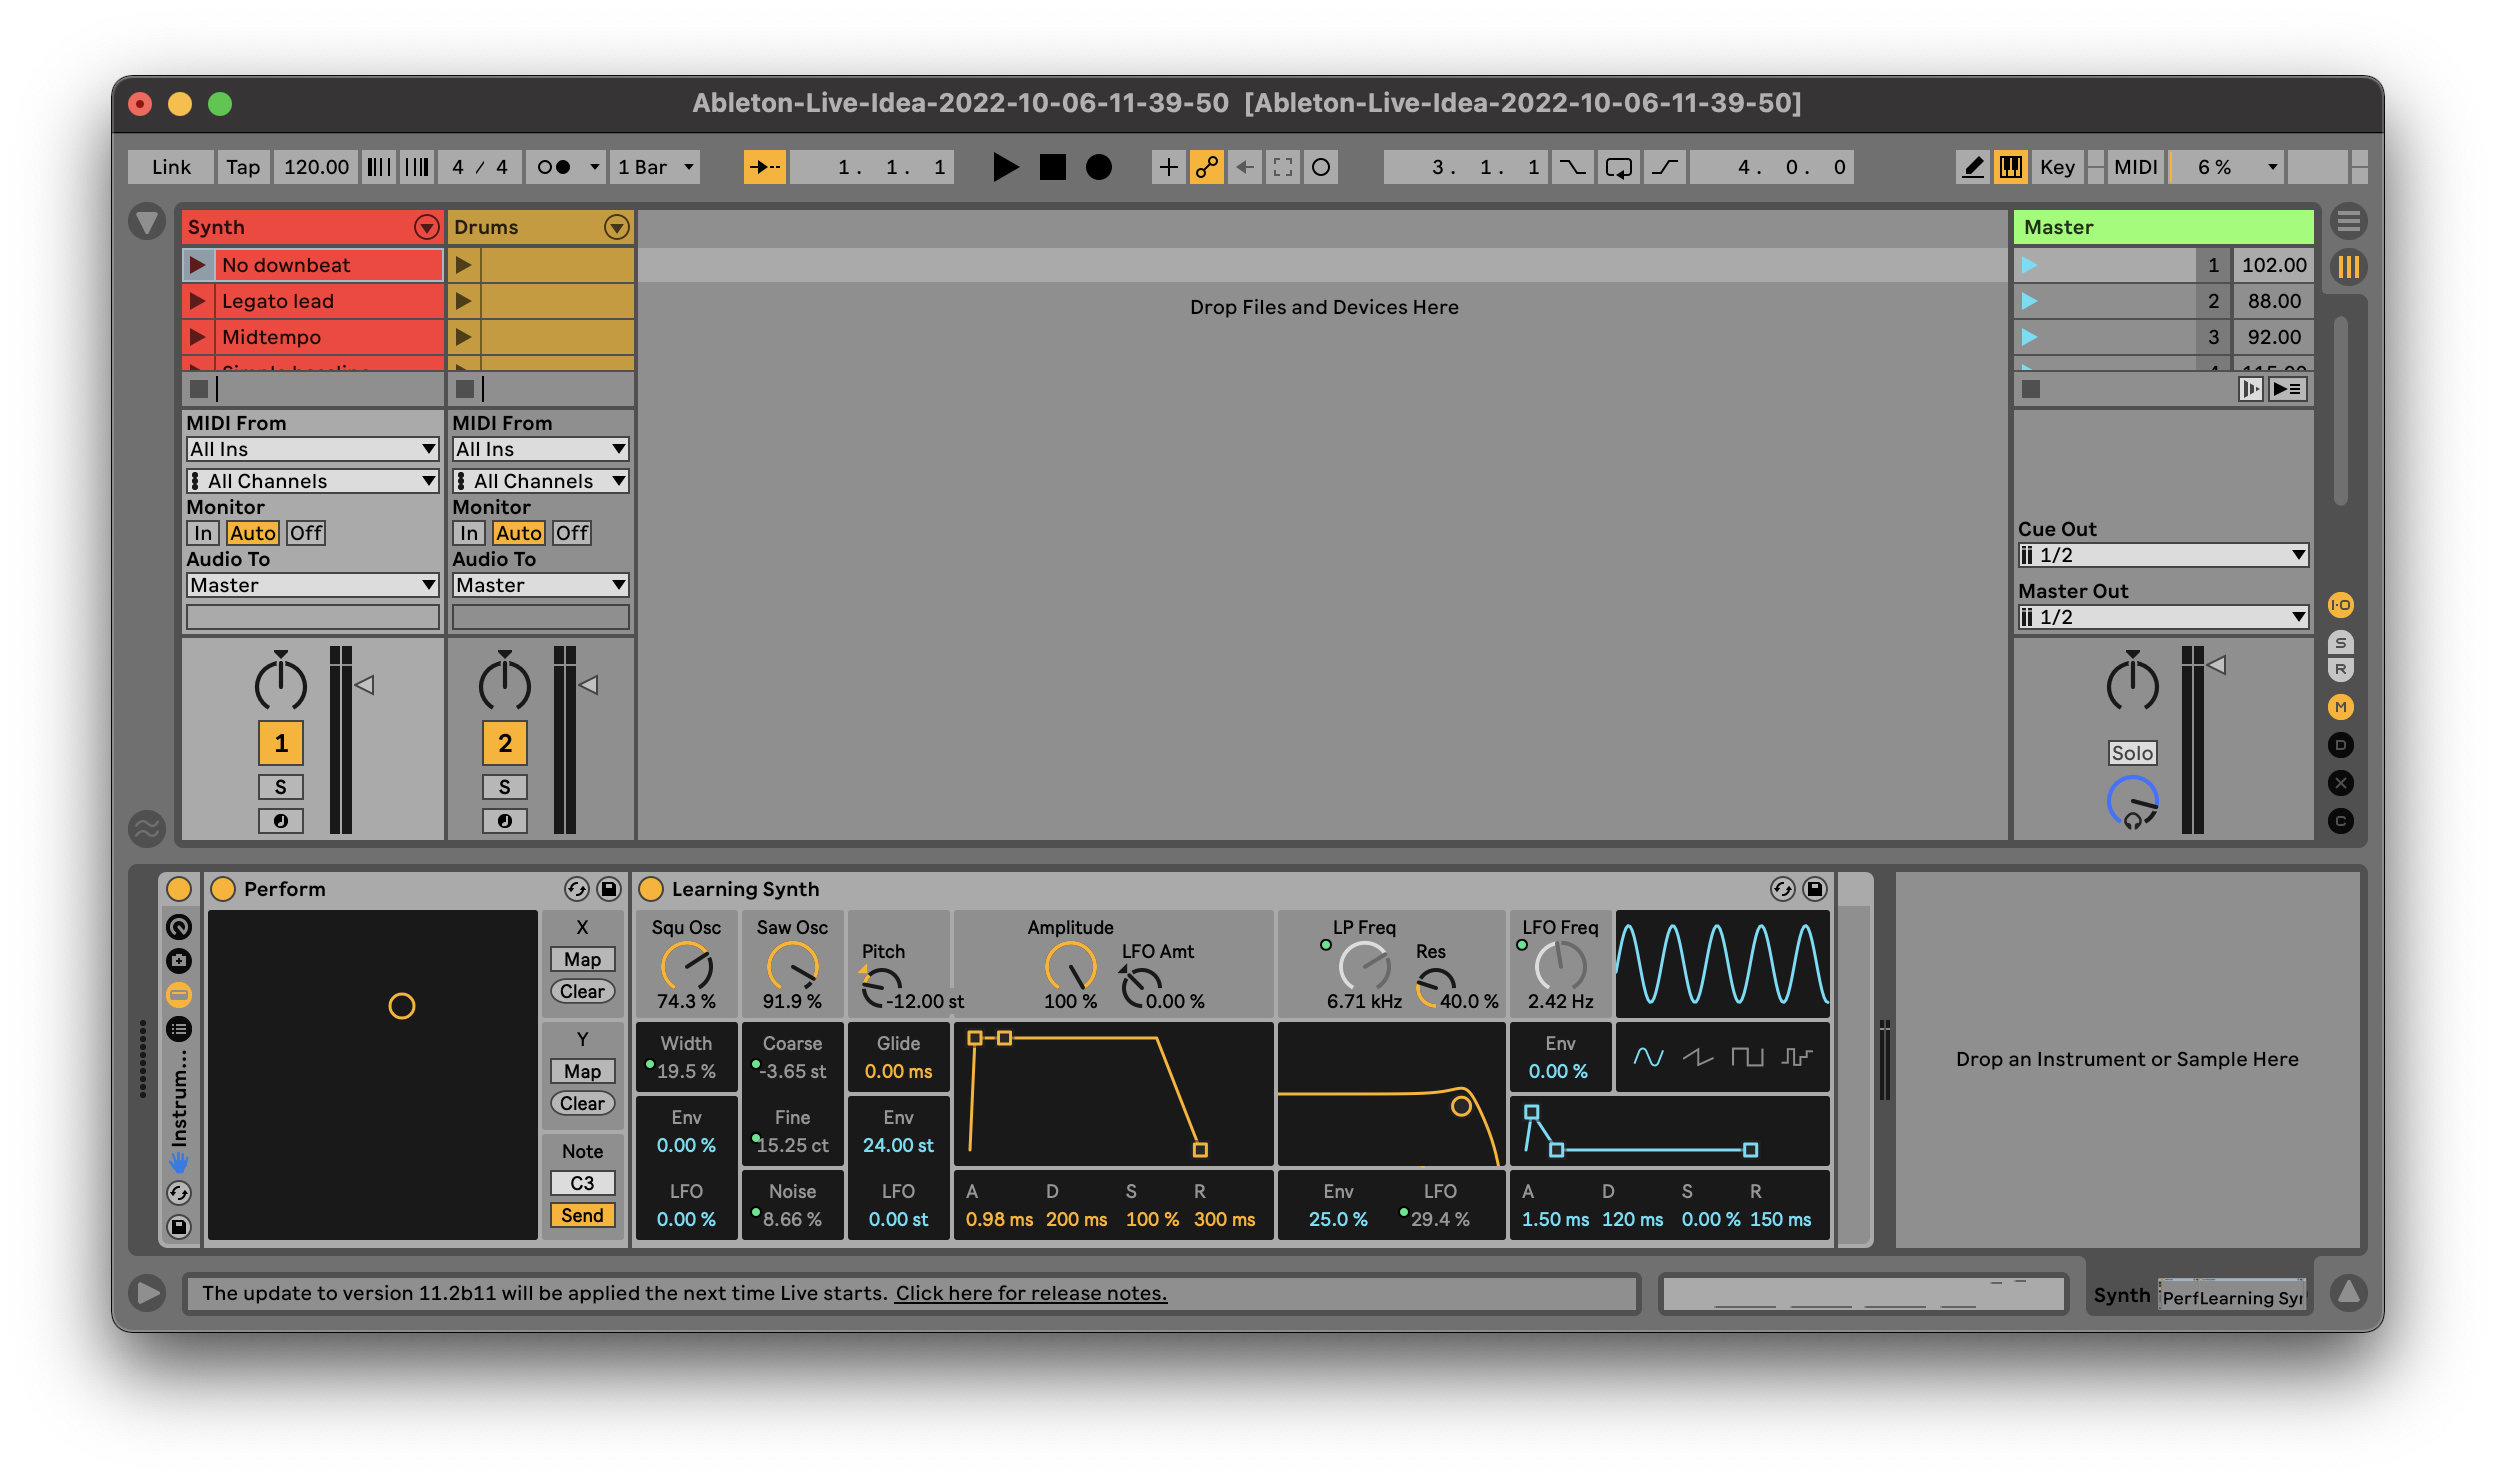
Task: Disable track 2 activator on Drums
Action: (506, 742)
